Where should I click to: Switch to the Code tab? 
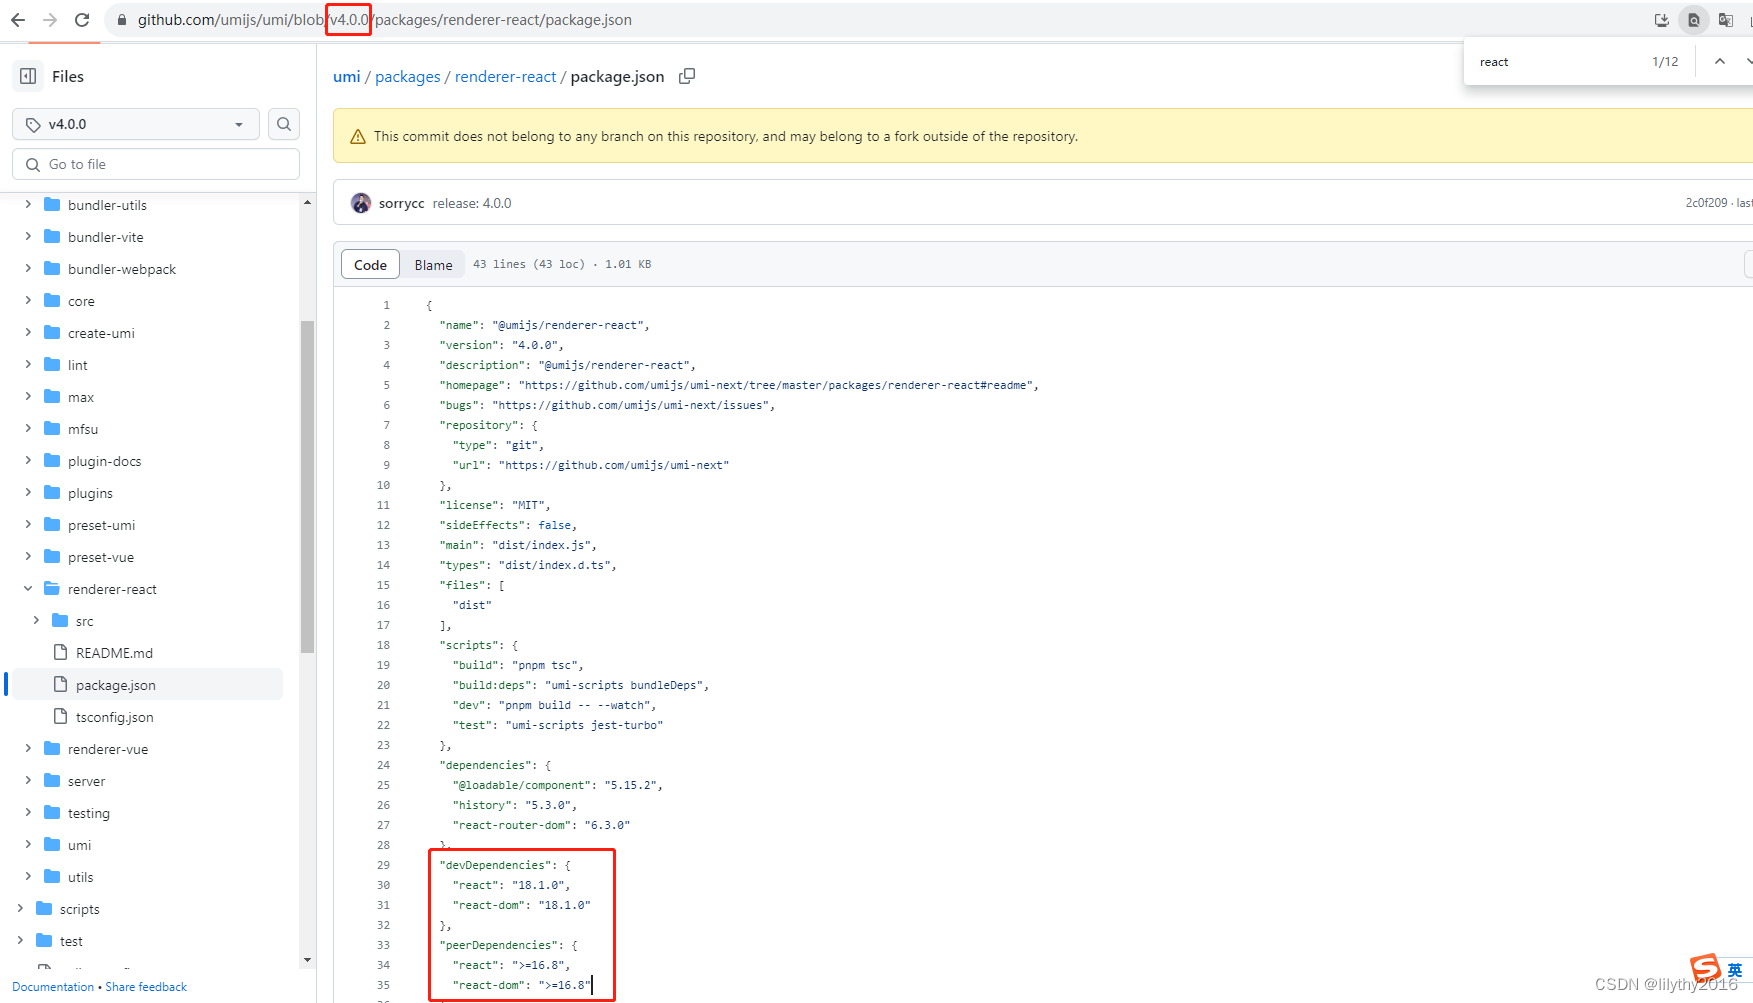(x=369, y=264)
